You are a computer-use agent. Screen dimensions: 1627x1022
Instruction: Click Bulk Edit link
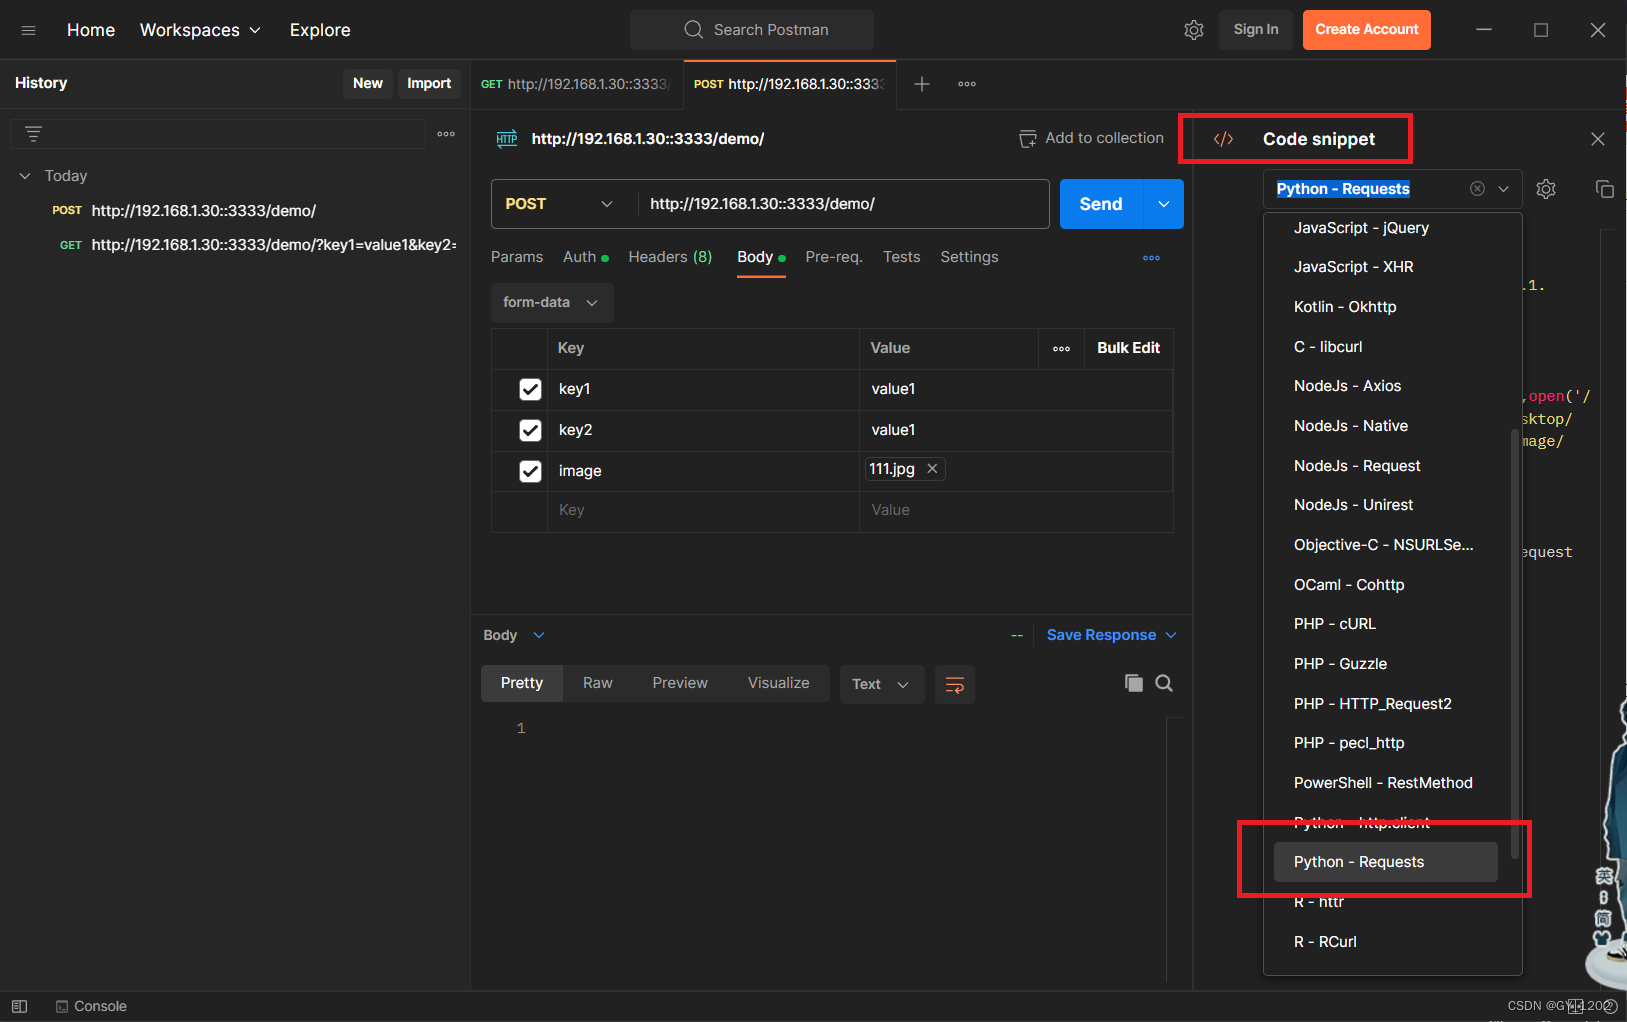point(1129,349)
